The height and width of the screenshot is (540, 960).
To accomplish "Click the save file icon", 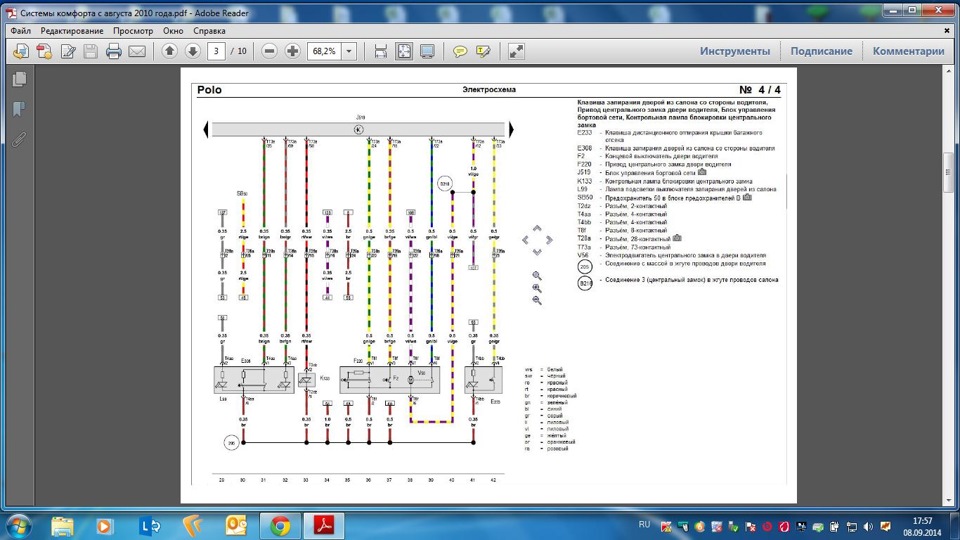I will tap(91, 51).
